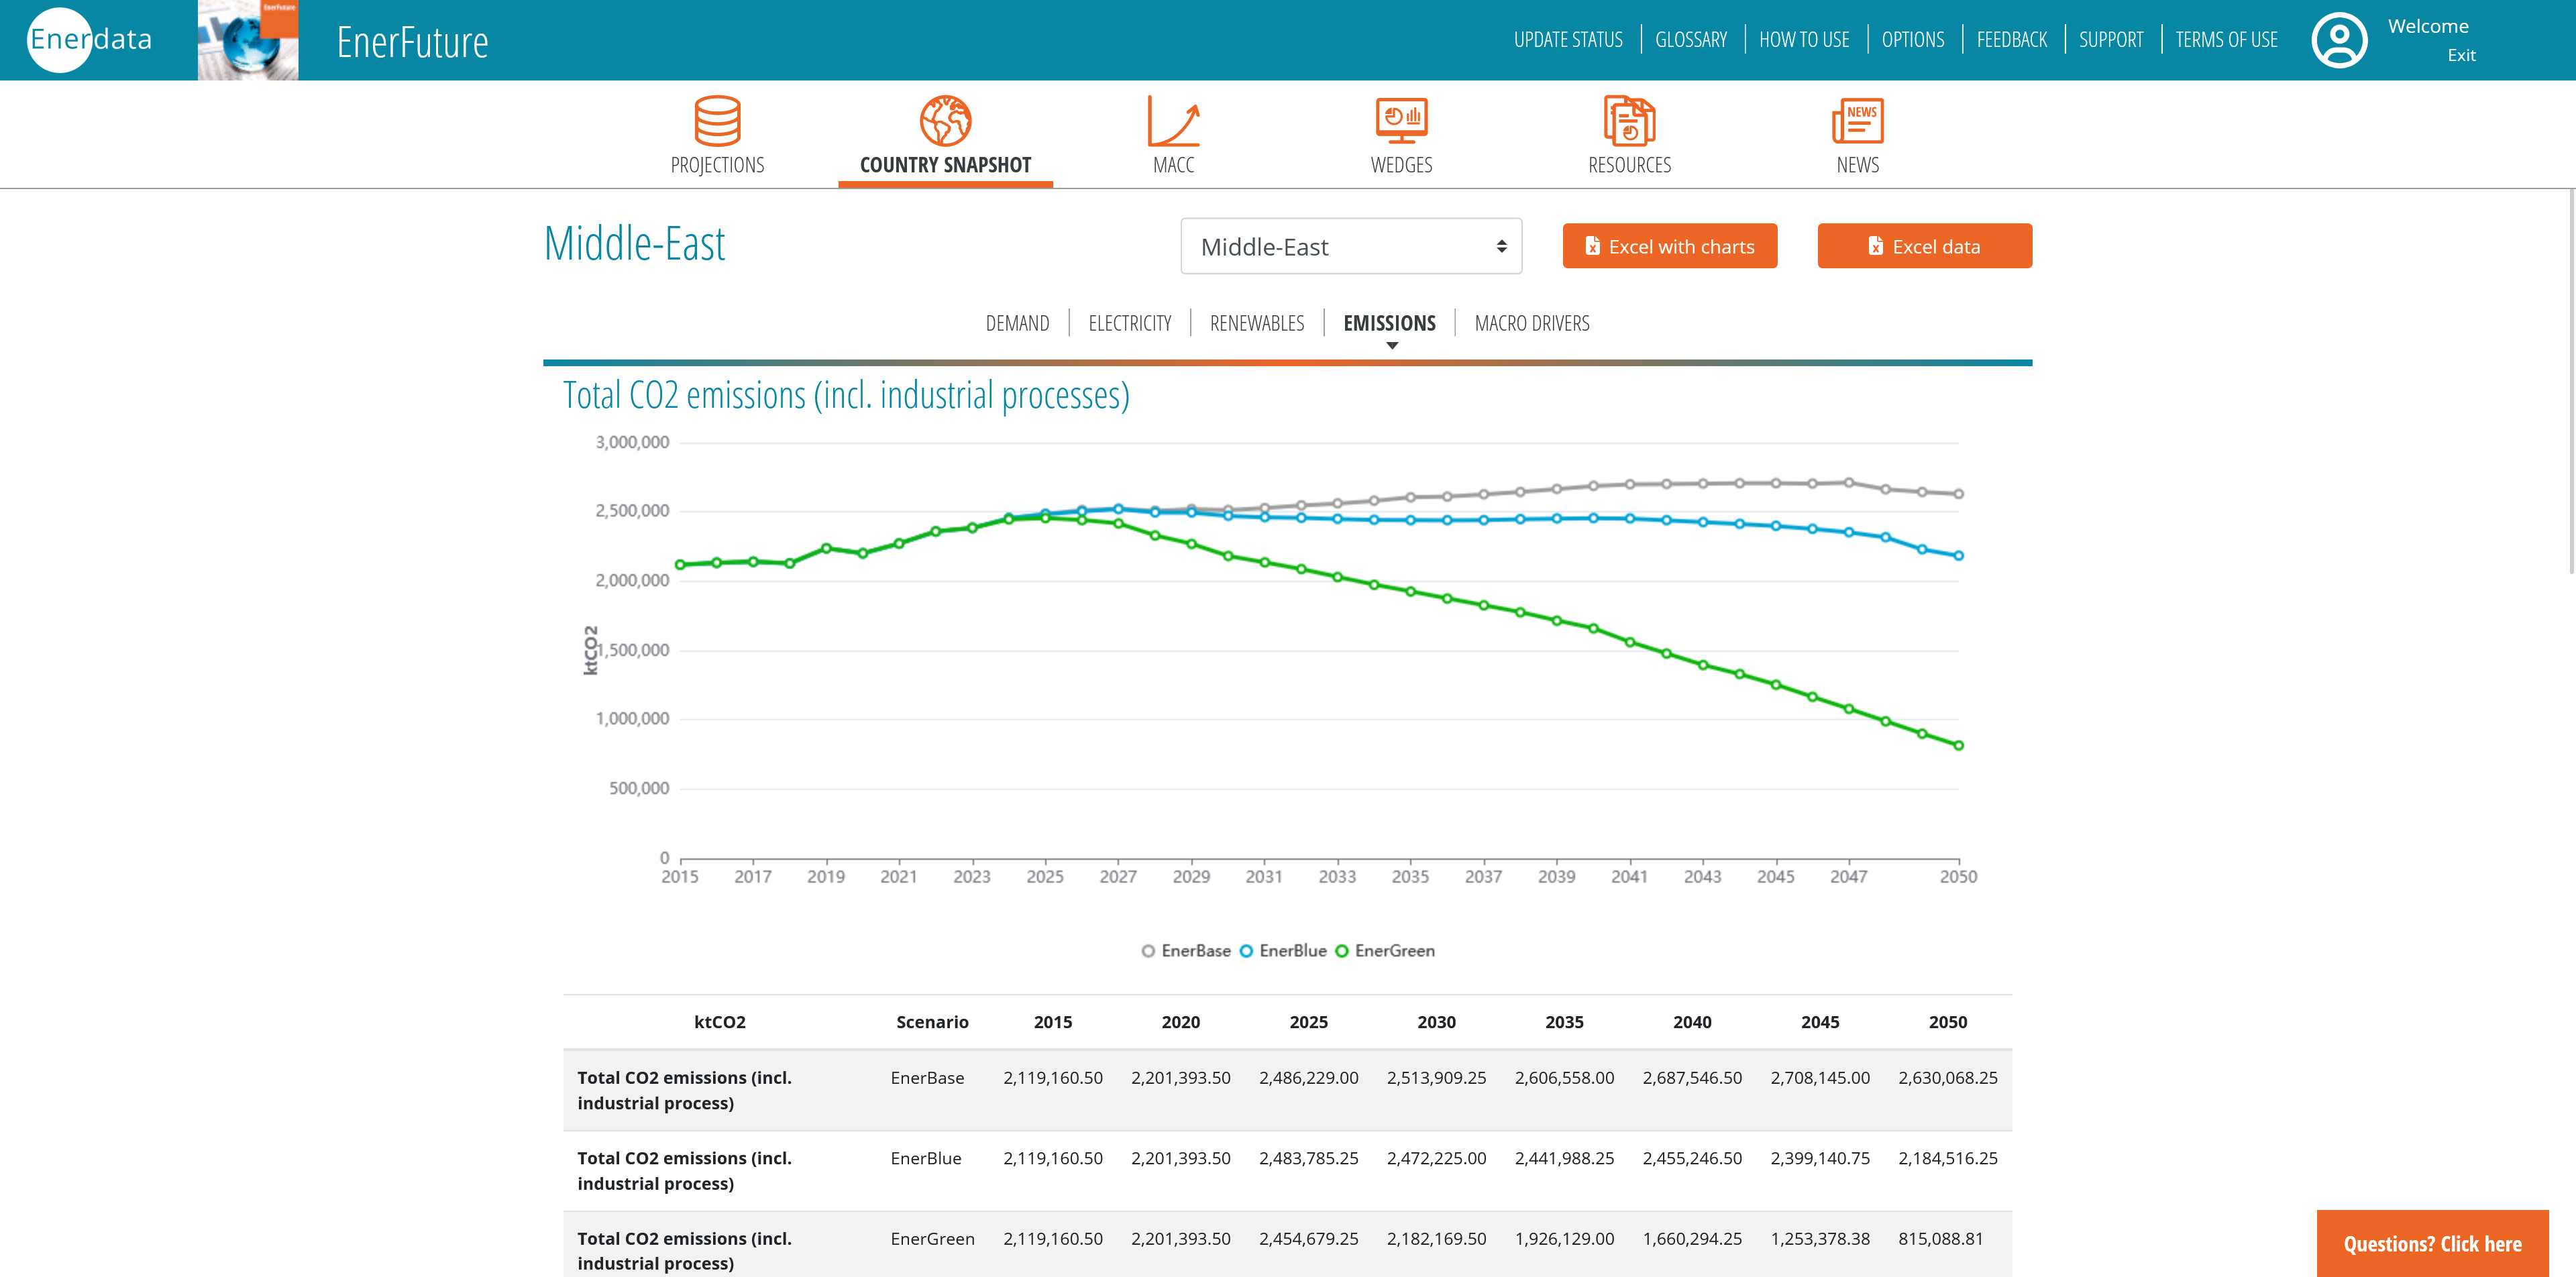Open the Wedges monitor icon
This screenshot has height=1277, width=2576.
(x=1401, y=121)
